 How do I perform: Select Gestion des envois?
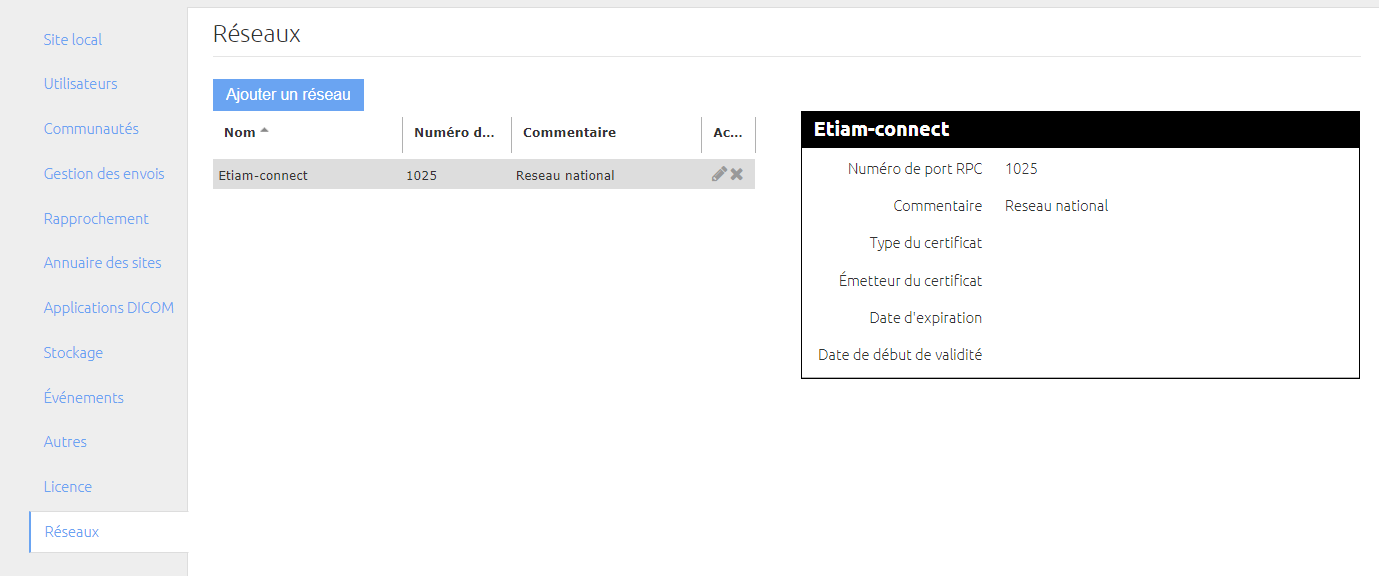coord(104,174)
